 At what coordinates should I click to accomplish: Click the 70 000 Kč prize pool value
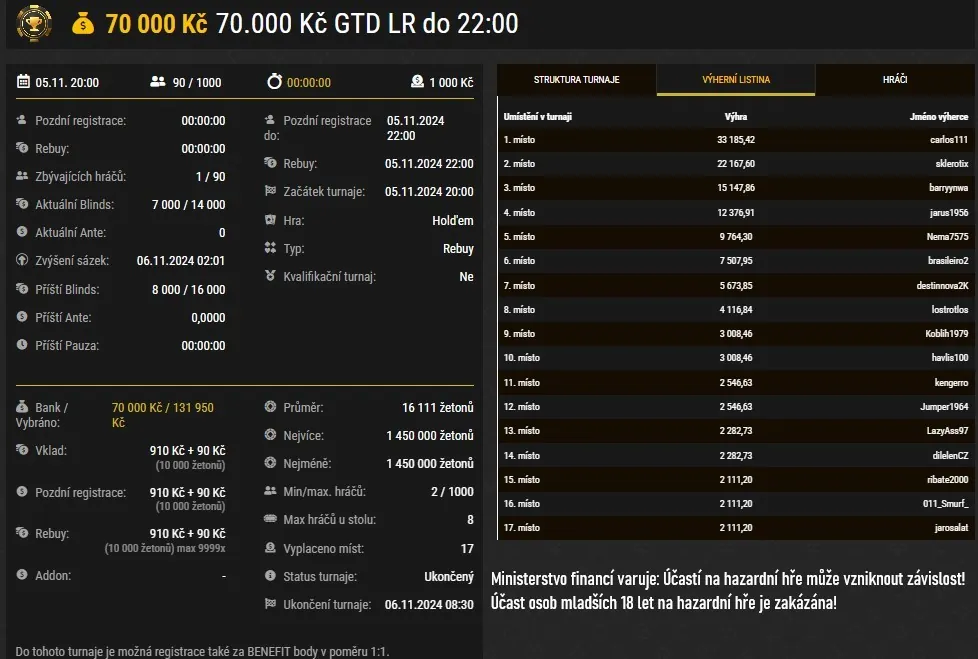click(x=146, y=22)
